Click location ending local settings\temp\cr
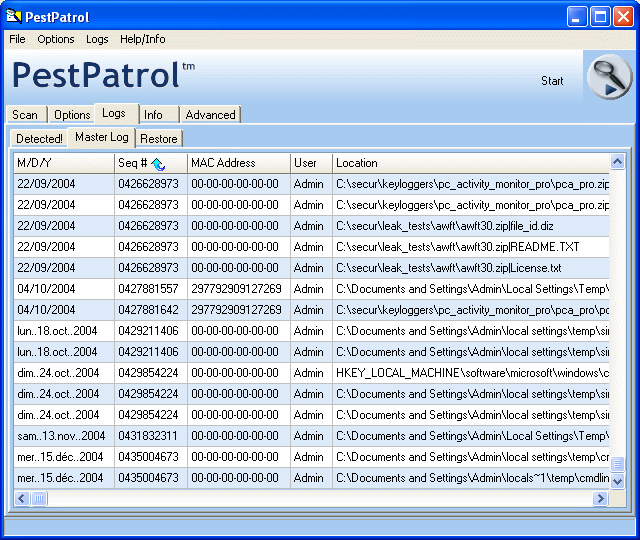This screenshot has width=640, height=540. (x=472, y=457)
